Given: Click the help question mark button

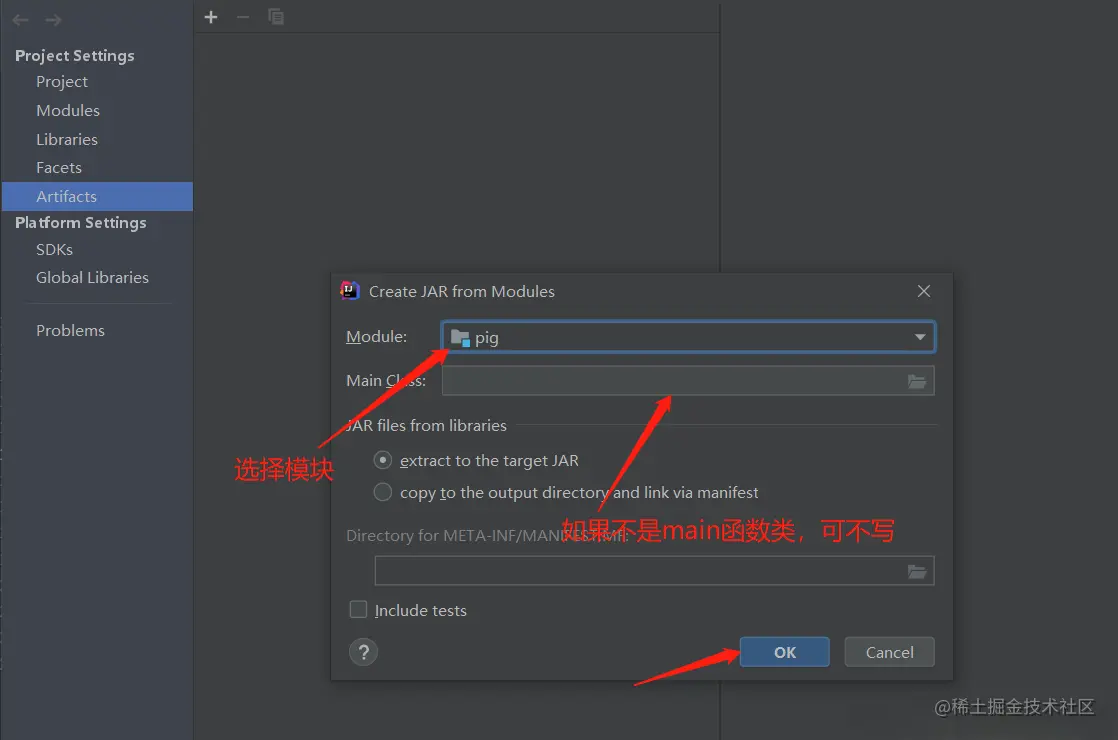Looking at the screenshot, I should (x=364, y=652).
